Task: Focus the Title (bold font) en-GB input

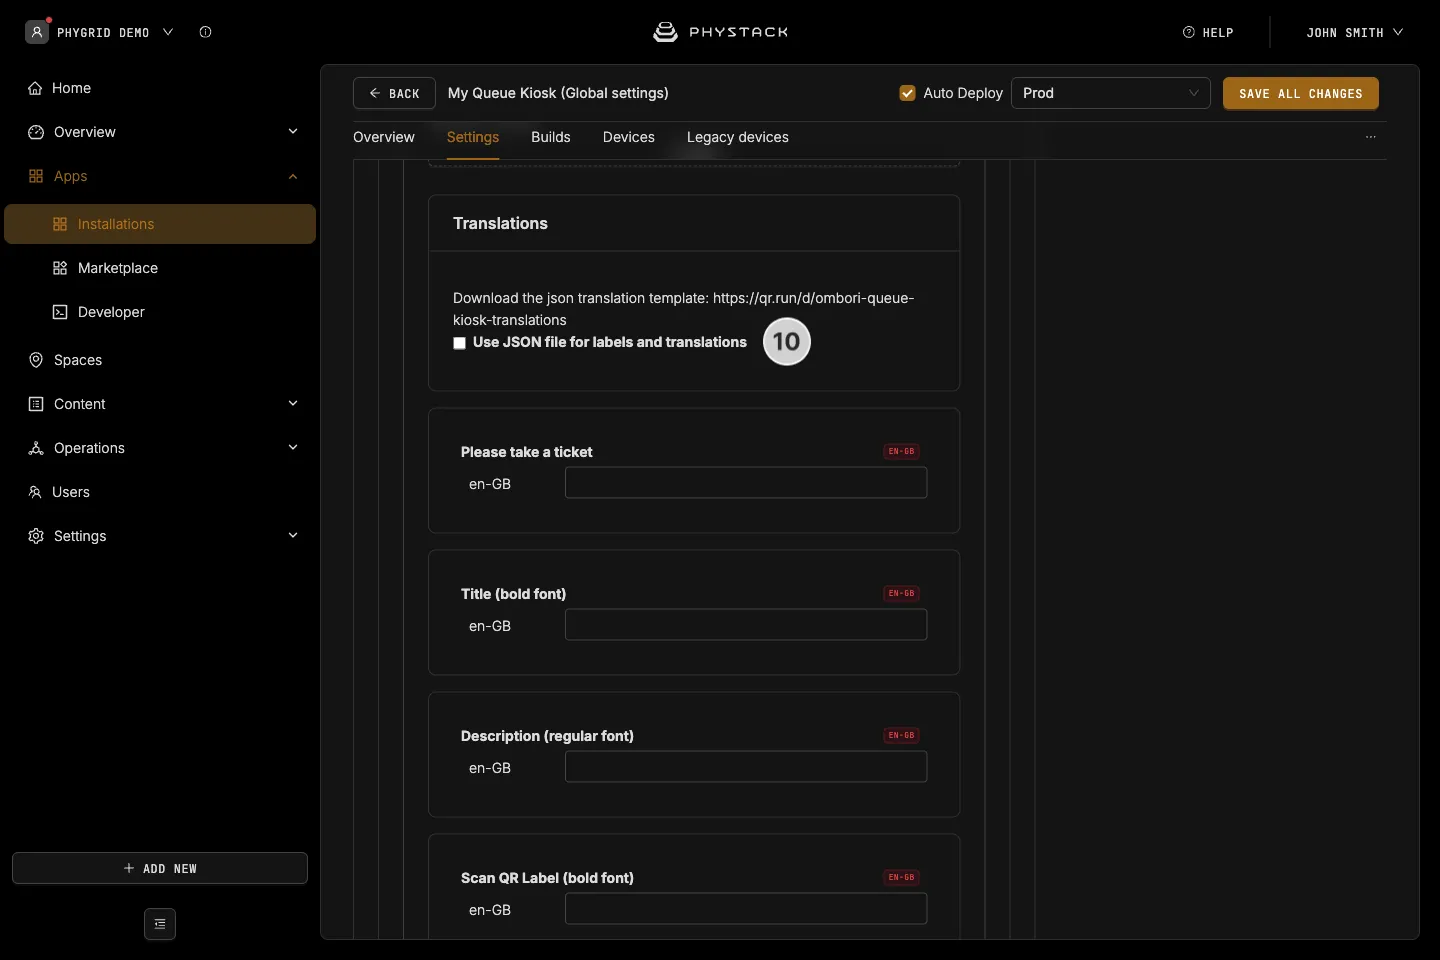Action: tap(746, 625)
